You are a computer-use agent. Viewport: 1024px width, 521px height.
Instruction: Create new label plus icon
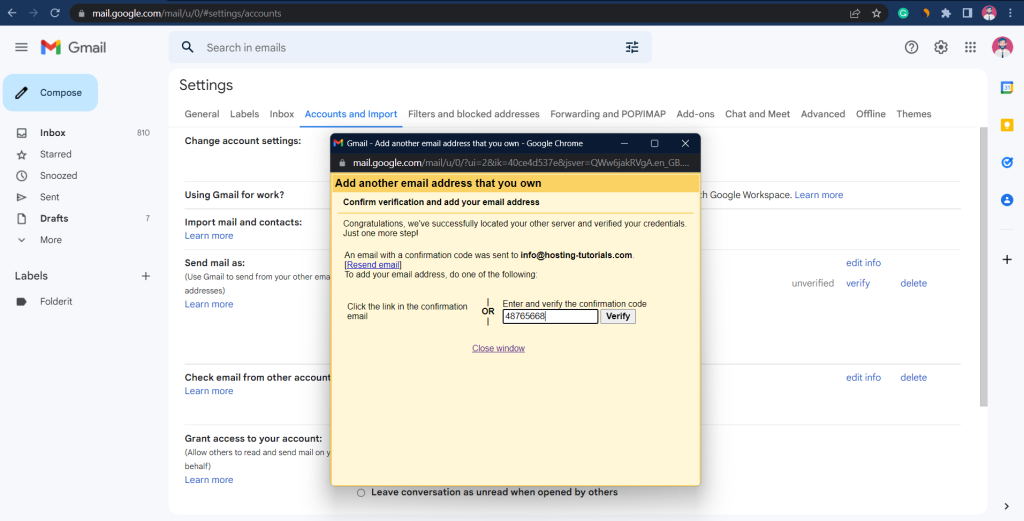(x=146, y=276)
